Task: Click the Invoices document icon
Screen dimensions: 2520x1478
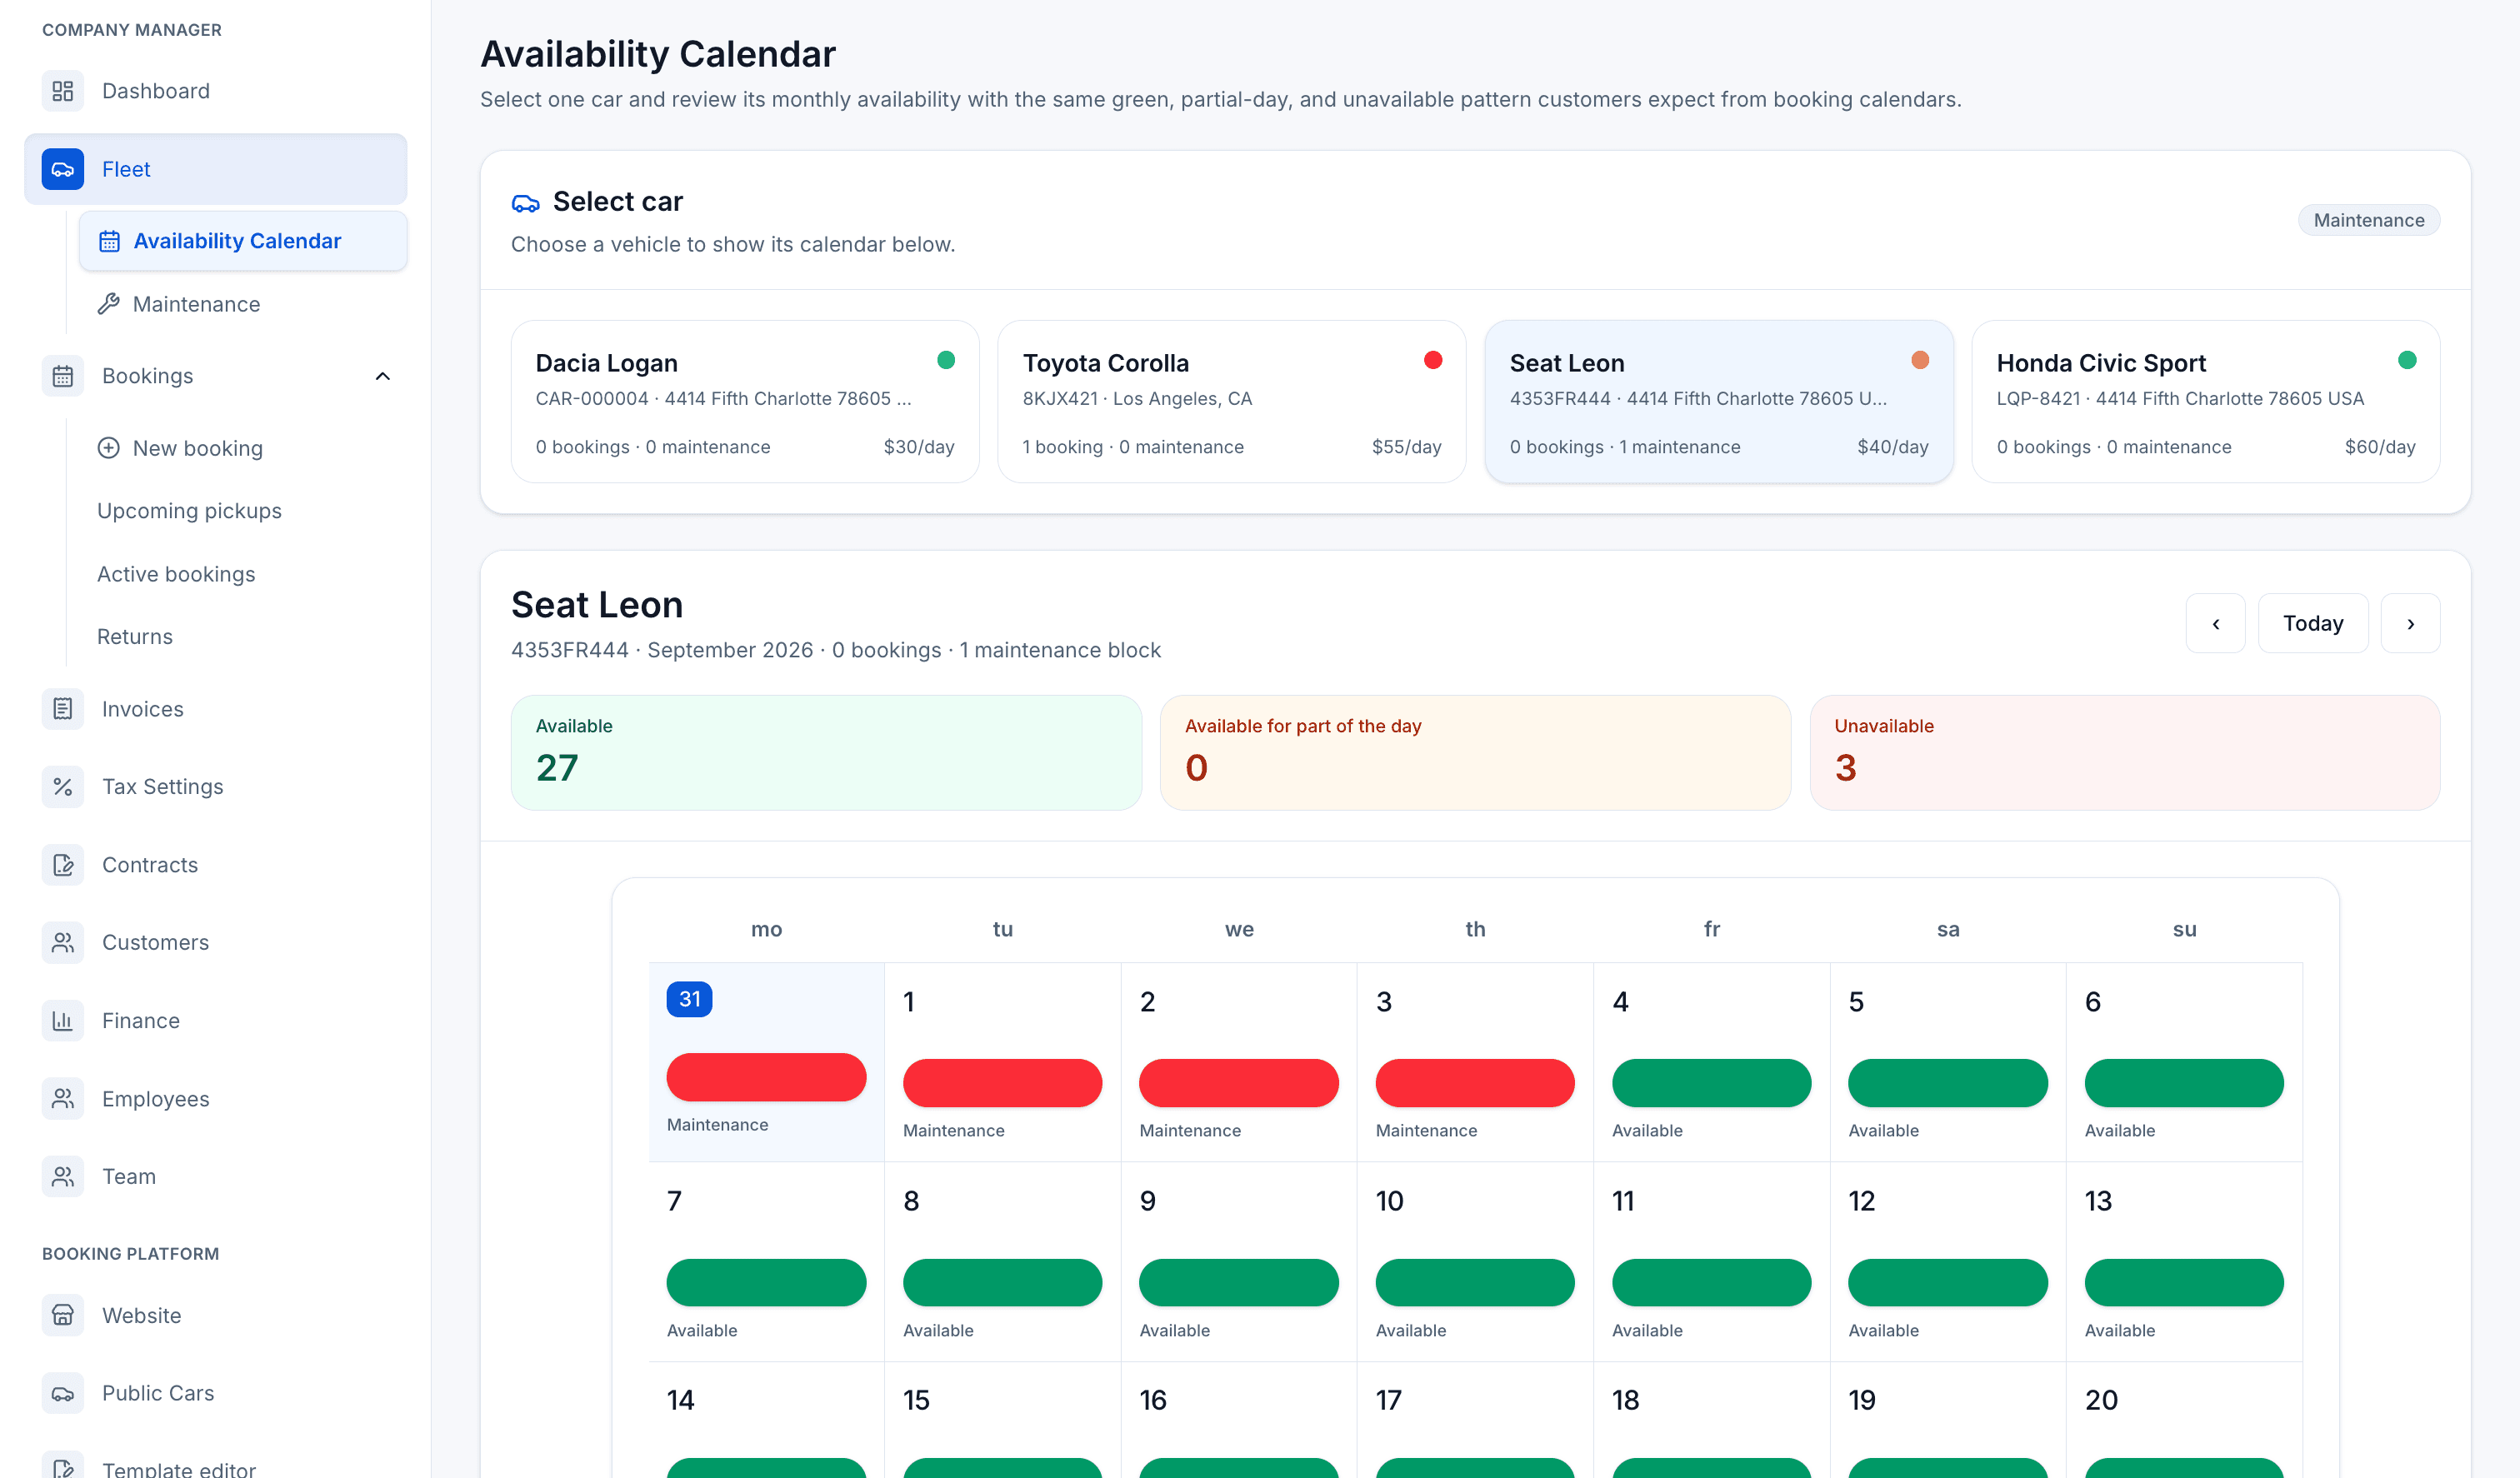Action: (62, 709)
